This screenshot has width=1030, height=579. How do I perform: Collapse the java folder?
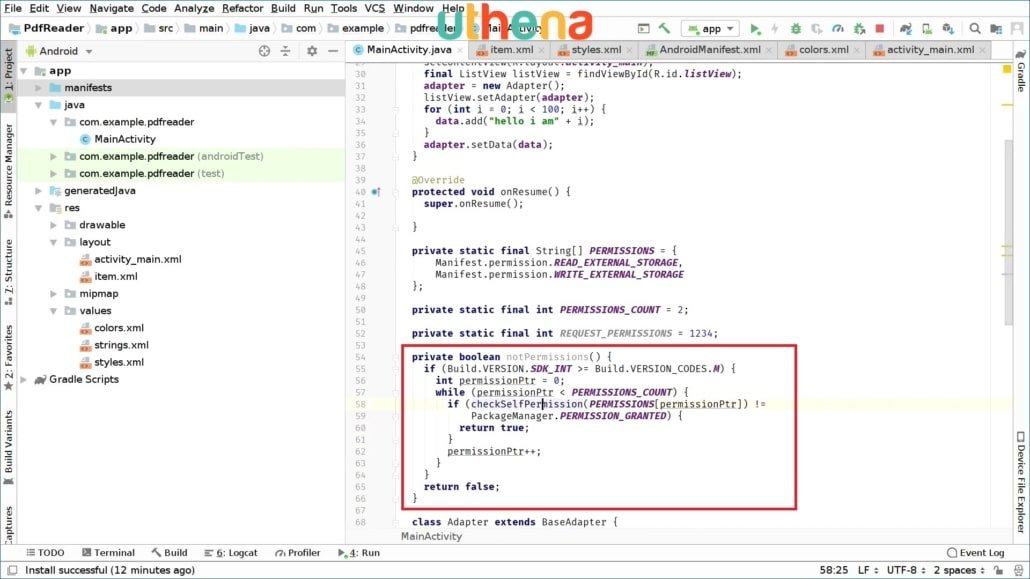(x=38, y=104)
